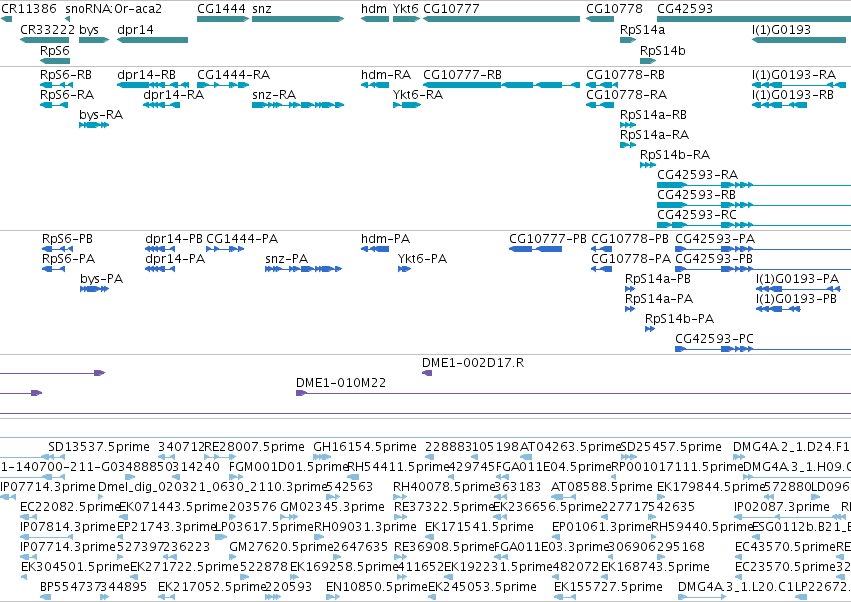Image resolution: width=851 pixels, height=602 pixels.
Task: Select the dpr14-PB protein label
Action: 173,239
